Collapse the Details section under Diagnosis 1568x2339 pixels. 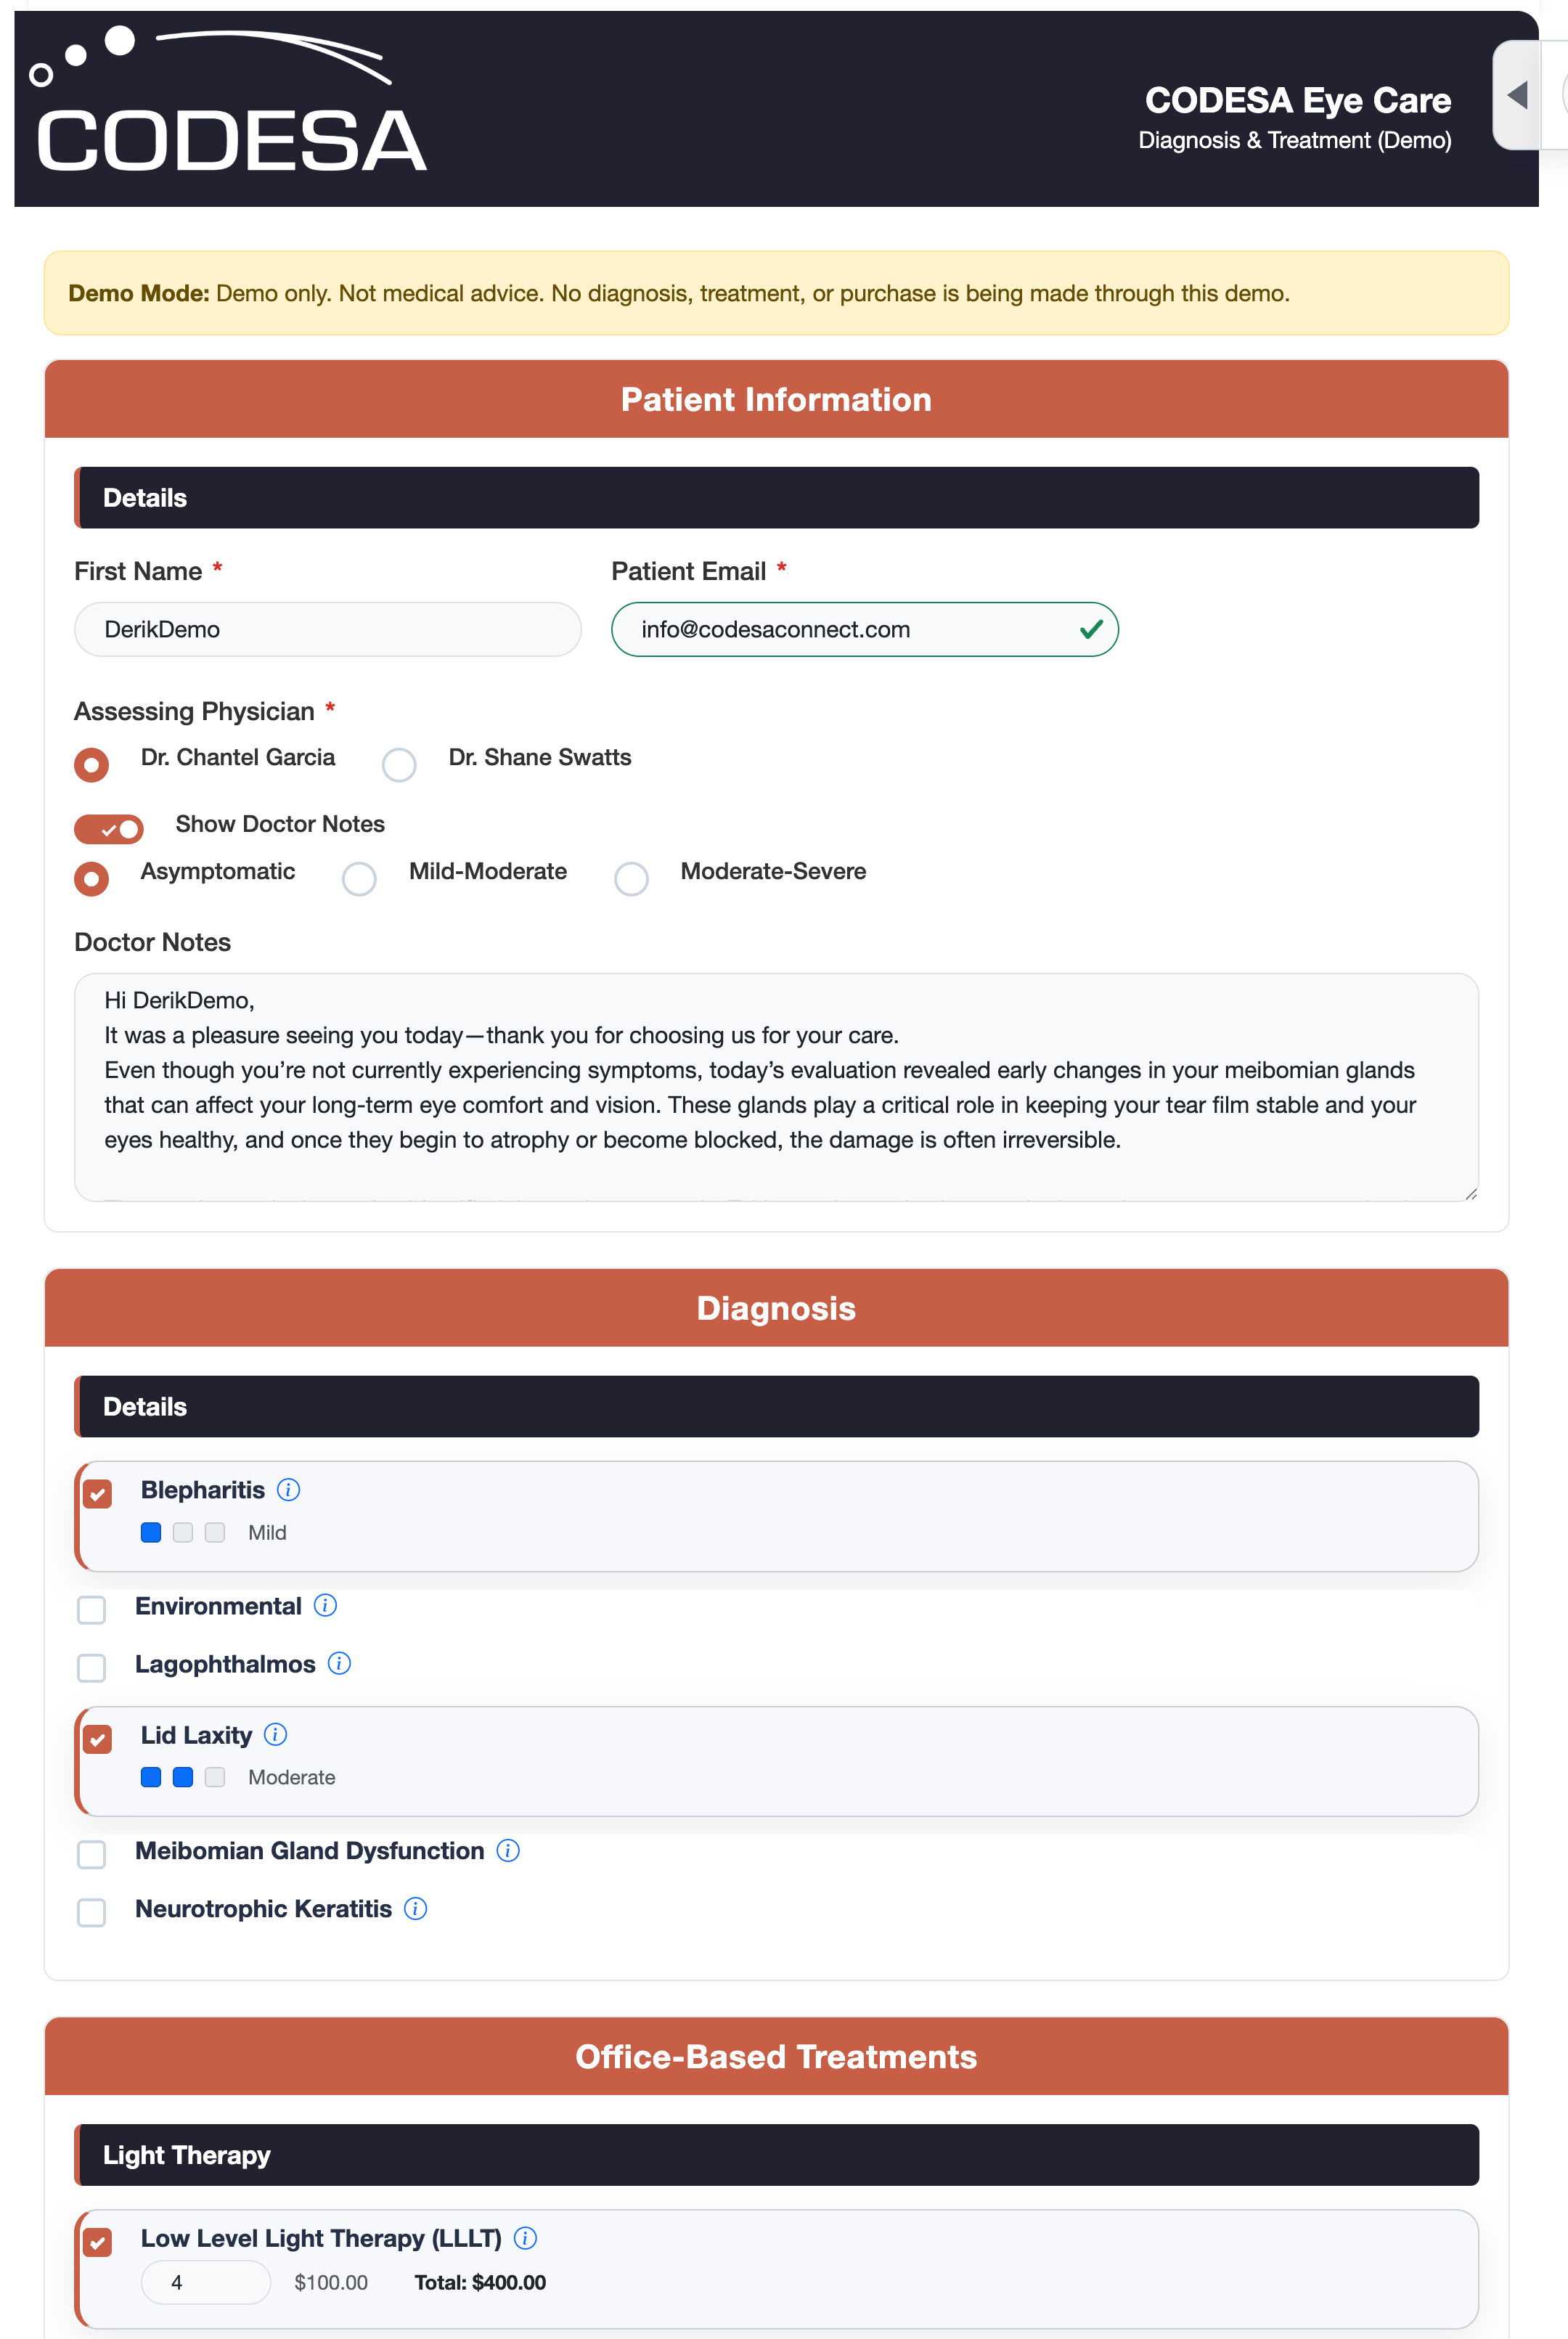tap(776, 1406)
